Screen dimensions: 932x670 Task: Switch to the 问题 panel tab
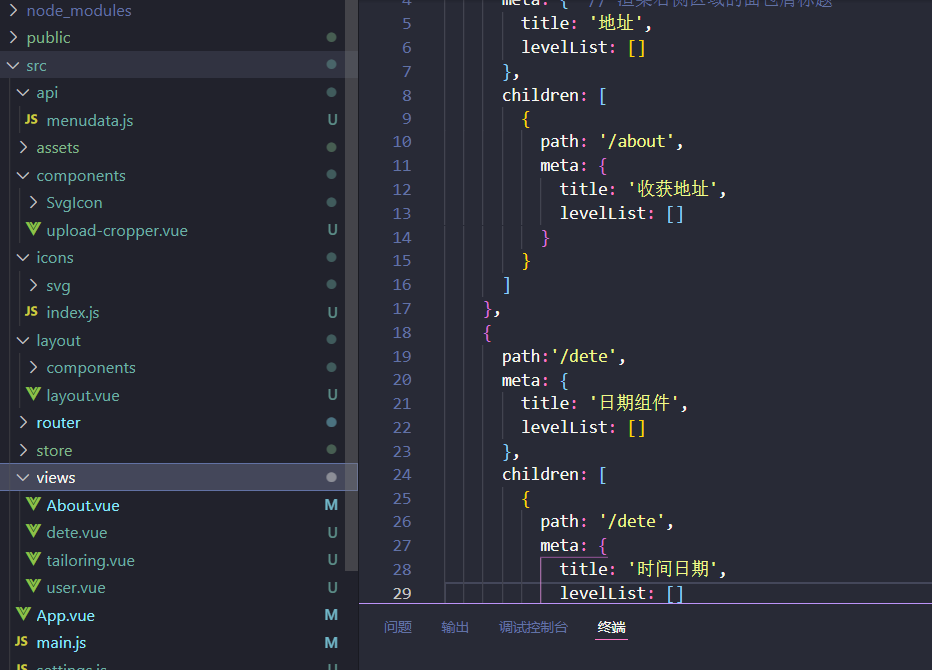[x=398, y=627]
